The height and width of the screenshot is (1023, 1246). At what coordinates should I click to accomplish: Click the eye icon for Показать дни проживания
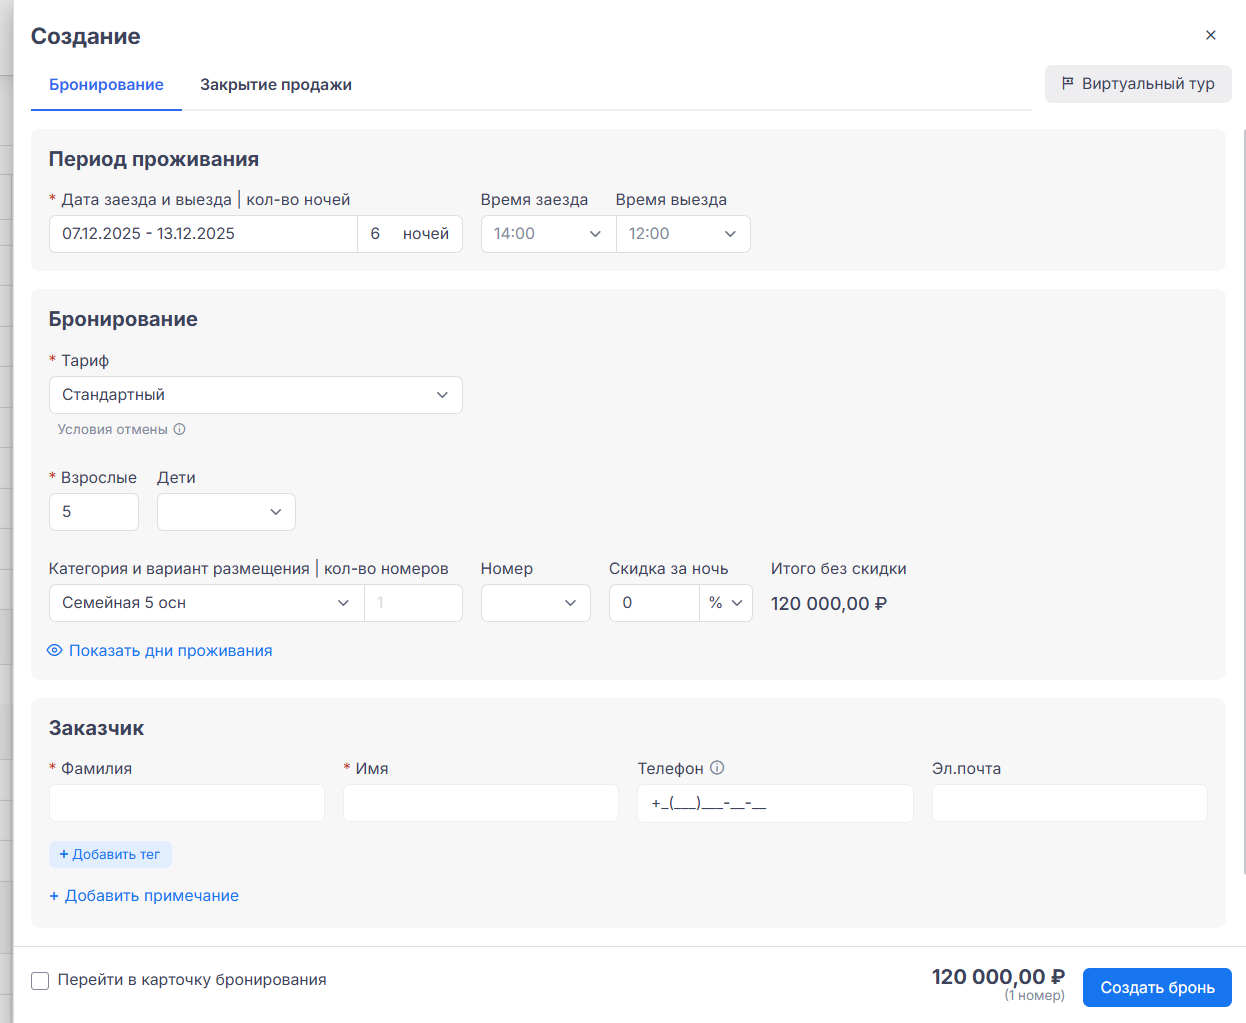(55, 650)
